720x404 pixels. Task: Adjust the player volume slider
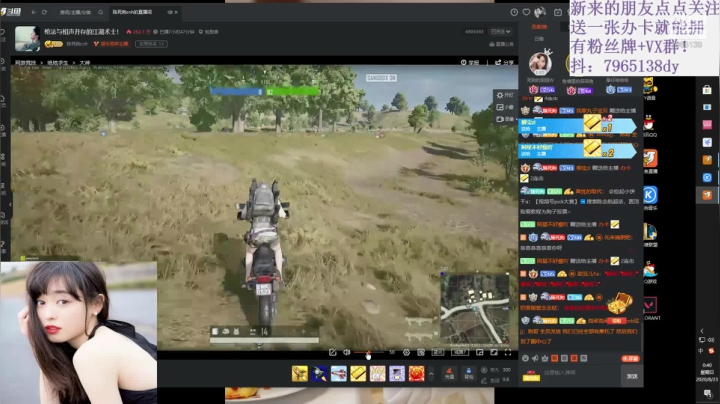370,353
